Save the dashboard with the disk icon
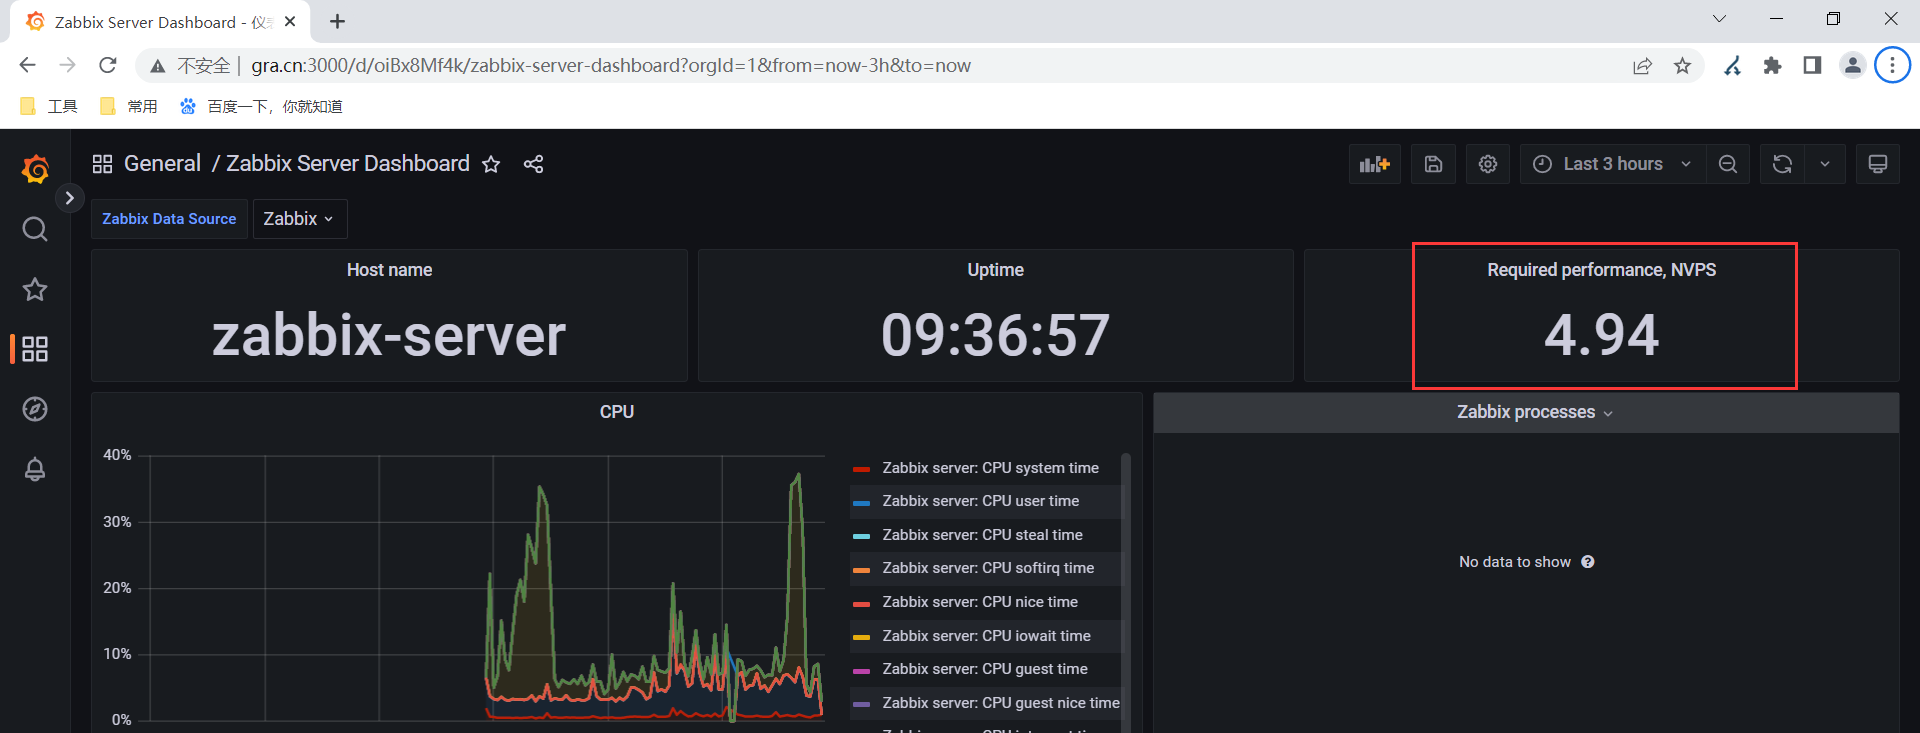 1433,164
